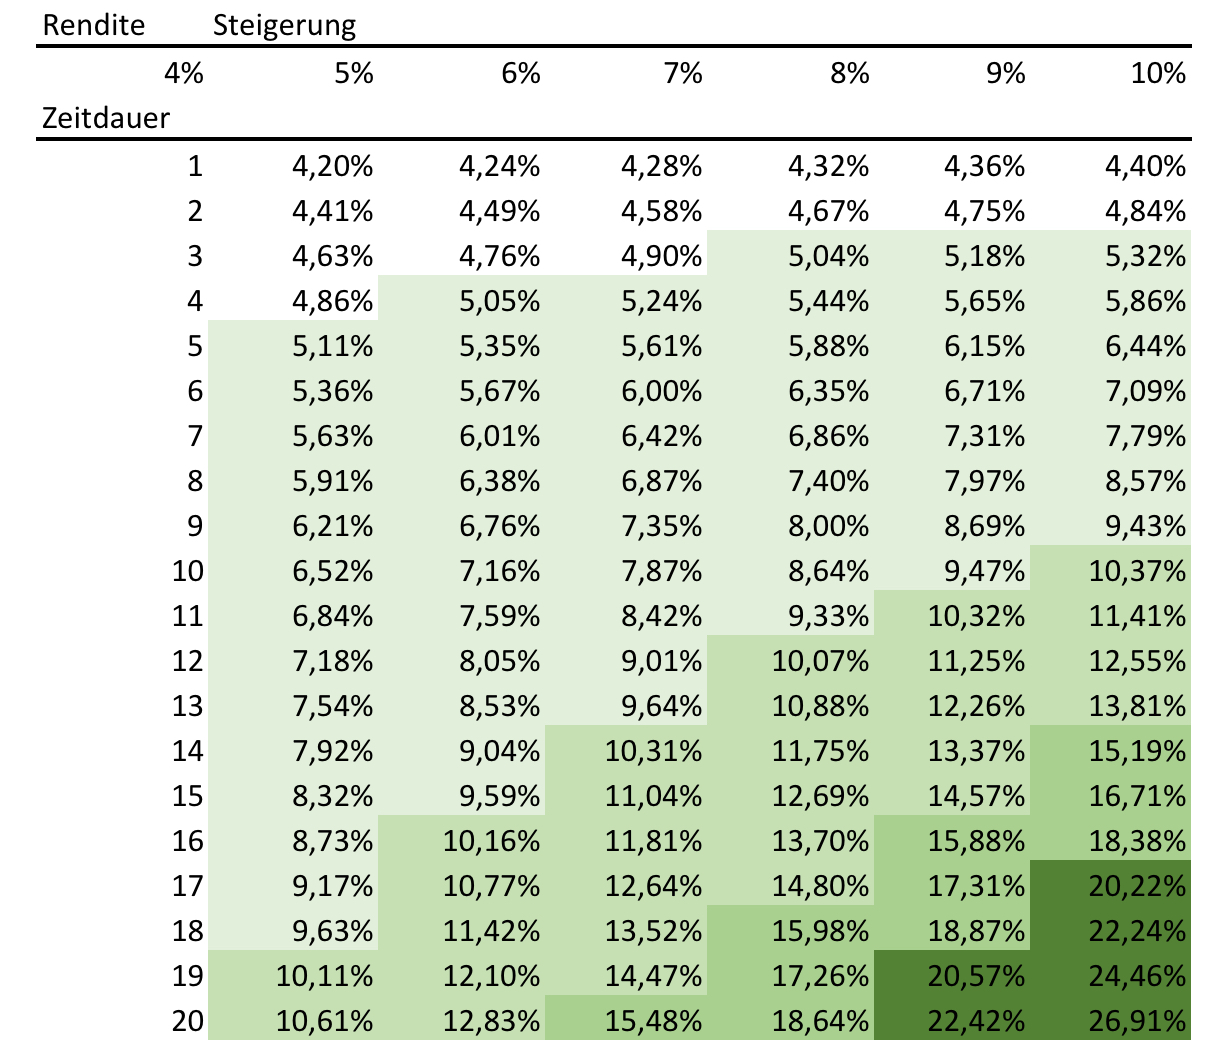Select the cell containing 10,11%
1229x1058 pixels.
324,976
